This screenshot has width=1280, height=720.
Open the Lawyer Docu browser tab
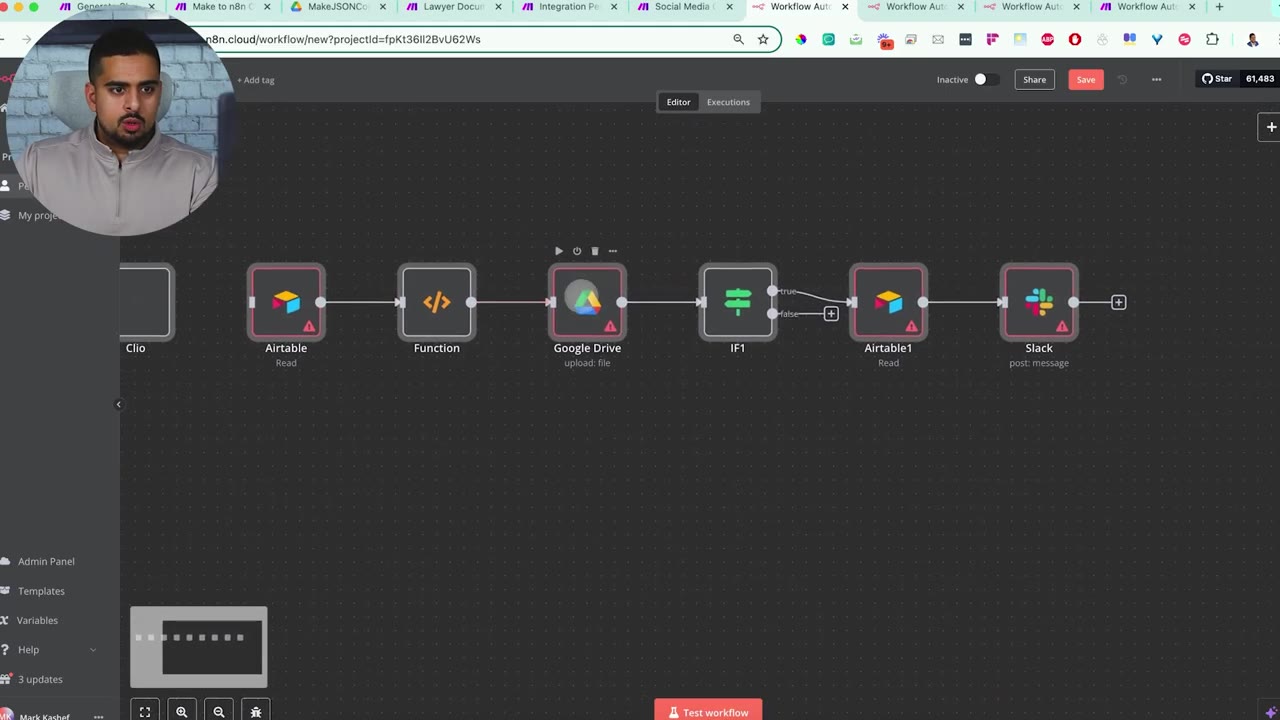point(454,7)
